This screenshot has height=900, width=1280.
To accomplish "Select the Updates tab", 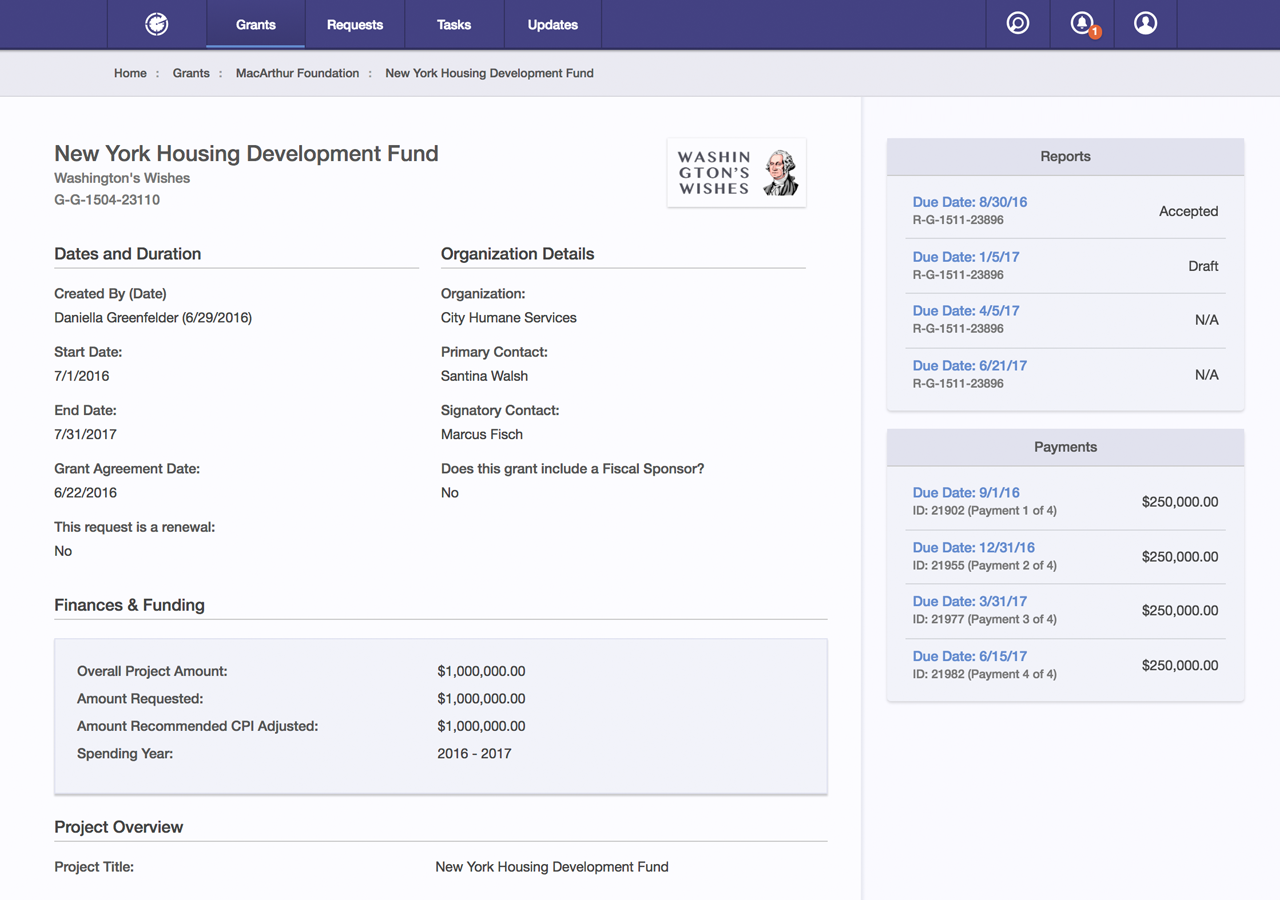I will coord(552,24).
